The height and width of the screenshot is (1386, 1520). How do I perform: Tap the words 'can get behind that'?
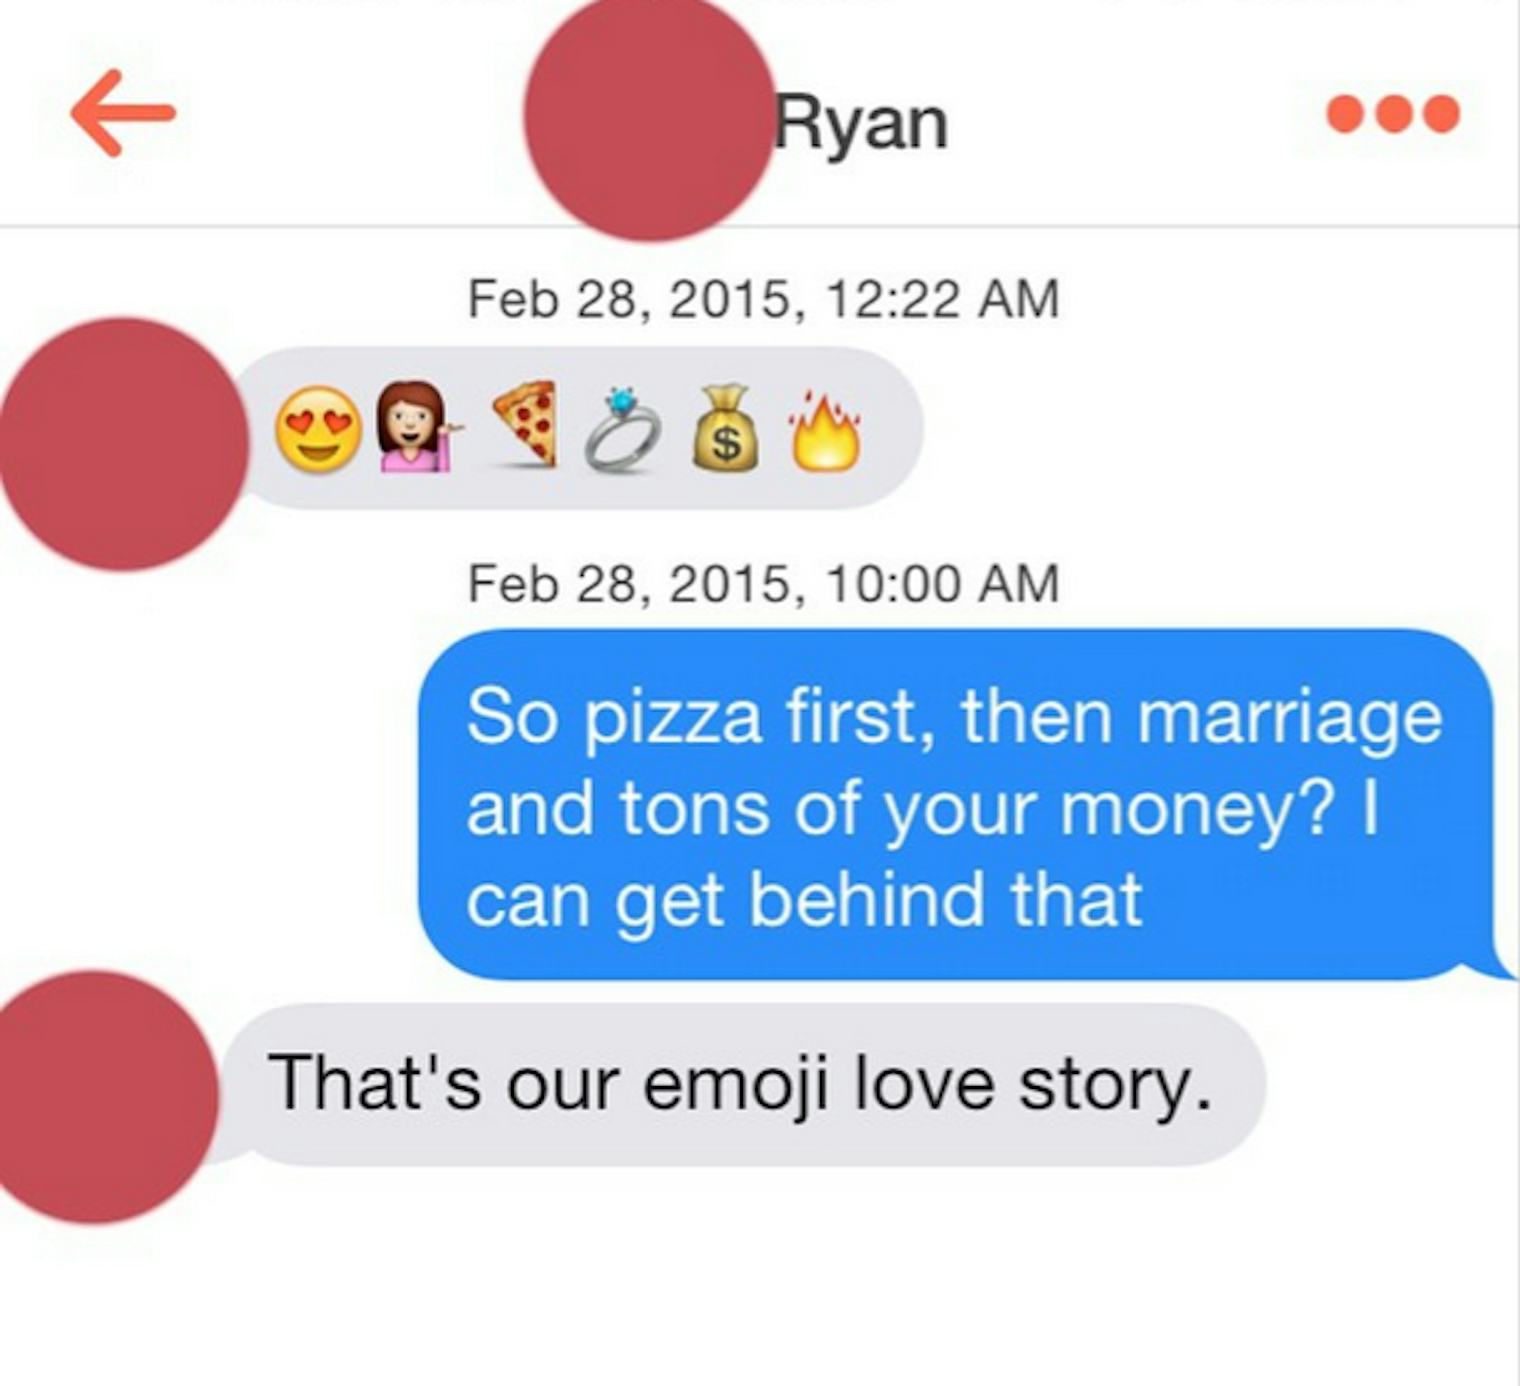805,899
